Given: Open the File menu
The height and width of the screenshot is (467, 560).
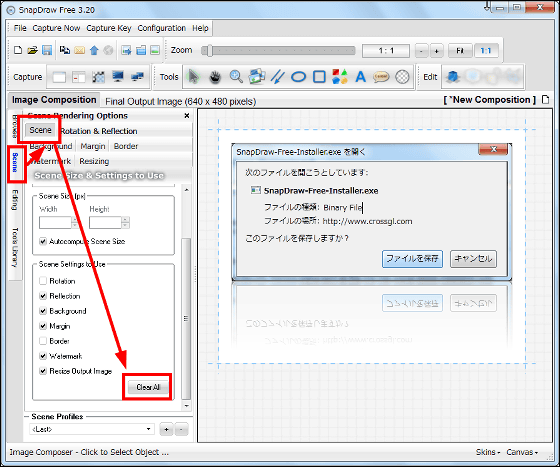Looking at the screenshot, I should 20,28.
